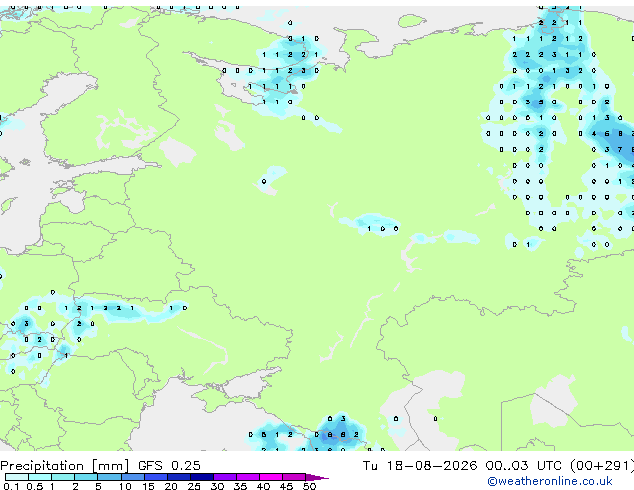Click the GFS 0.25 model label
This screenshot has height=490, width=634.
(x=169, y=466)
